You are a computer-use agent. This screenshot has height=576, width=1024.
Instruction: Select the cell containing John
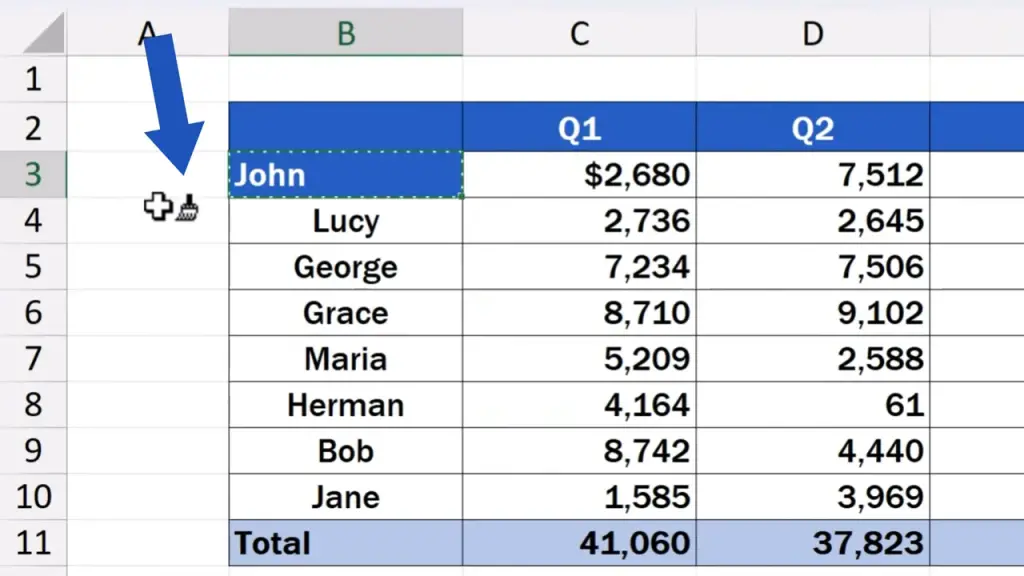(345, 175)
